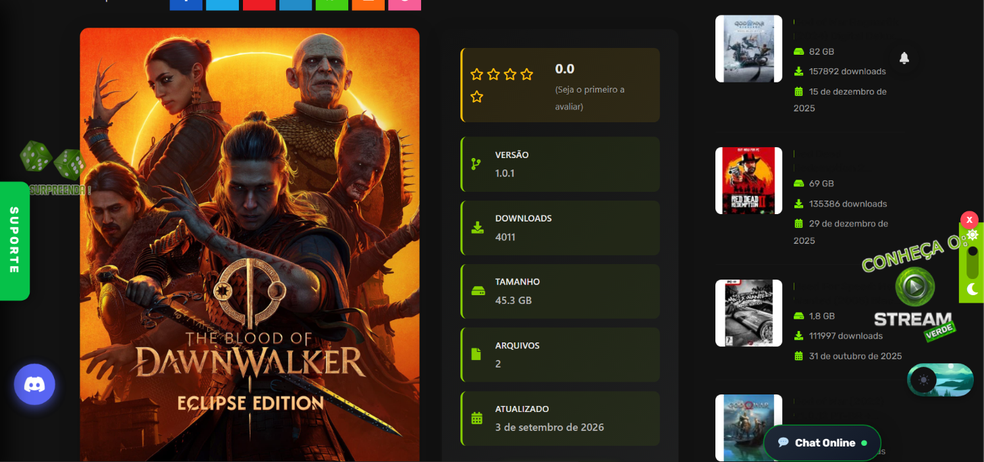Click the download icon next to 157892 downloads
Viewport: 984px width, 462px height.
[799, 72]
